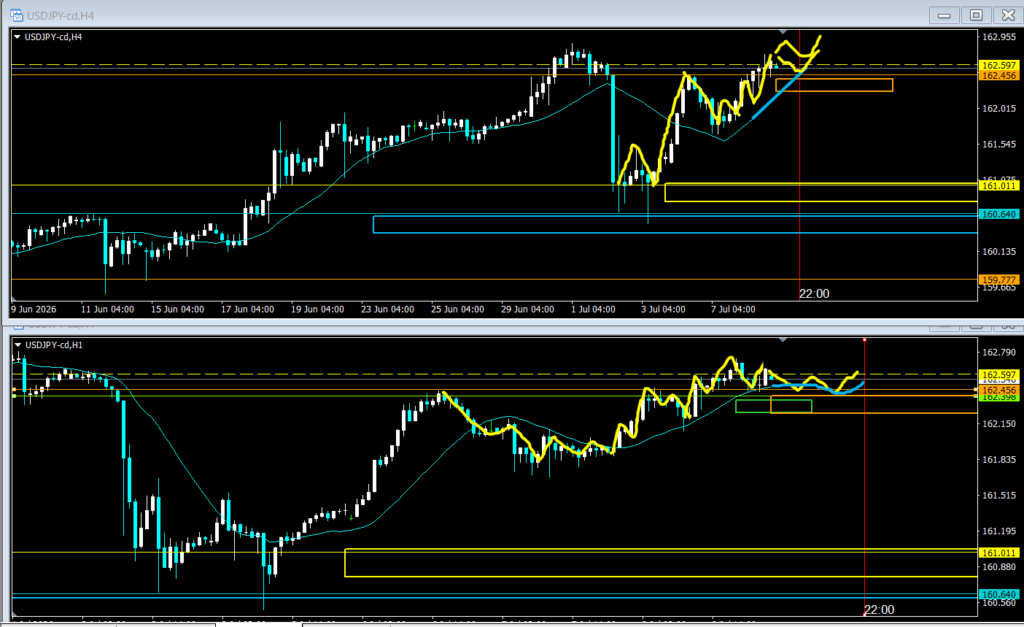Select the 161.011 yellow price label on H4

click(999, 186)
